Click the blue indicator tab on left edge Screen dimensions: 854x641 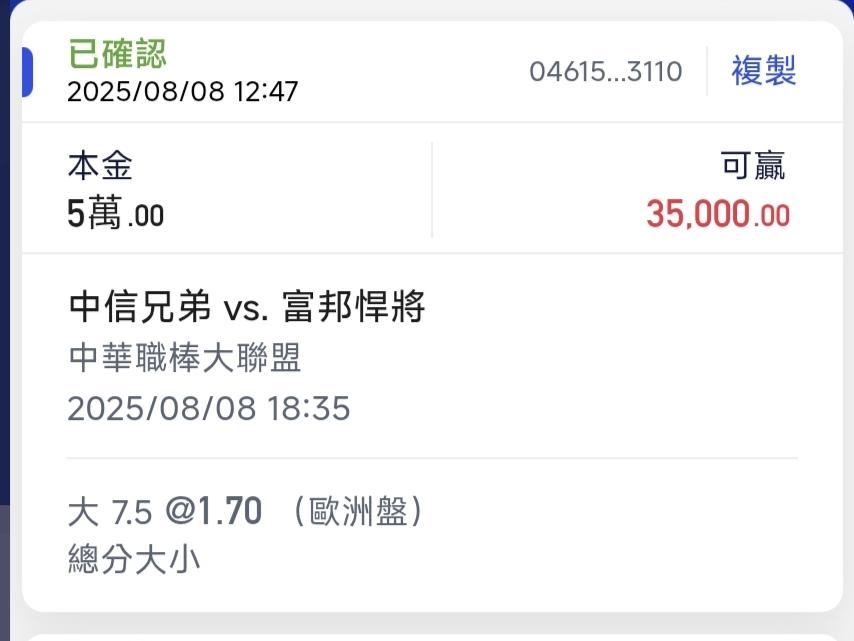(x=27, y=72)
